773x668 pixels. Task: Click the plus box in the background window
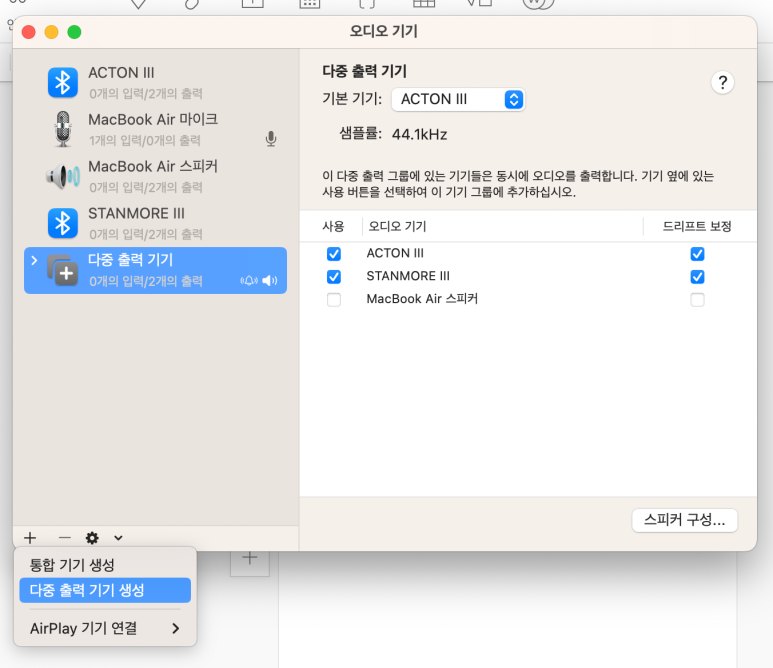pos(250,559)
